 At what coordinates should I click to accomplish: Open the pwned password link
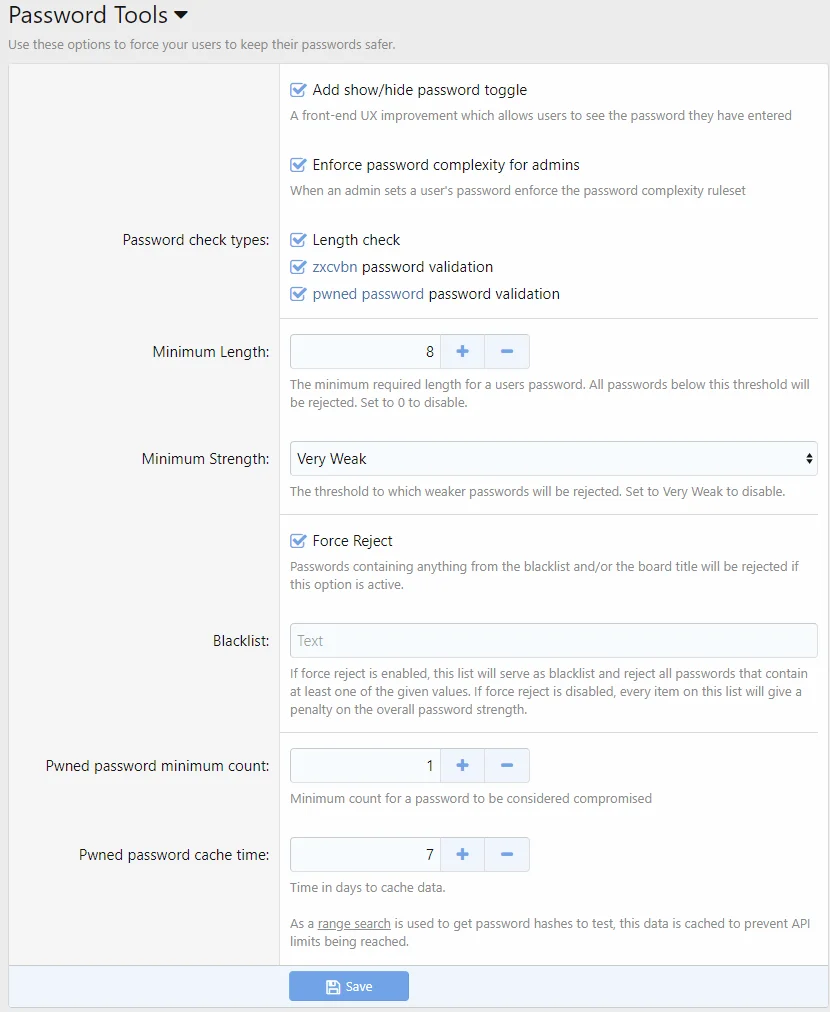coord(368,294)
